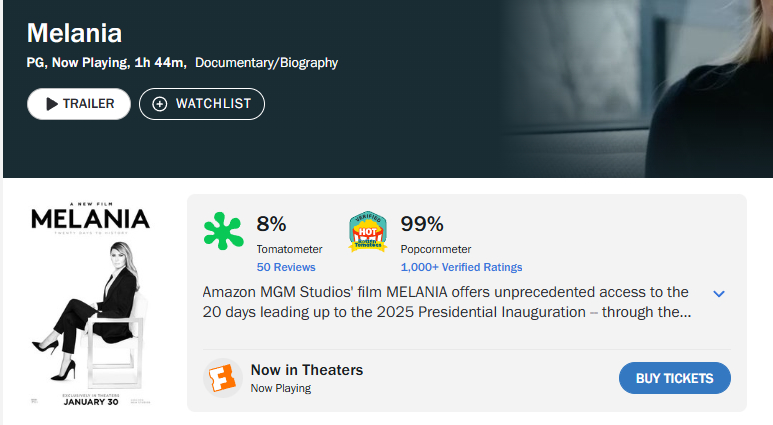773x425 pixels.
Task: Click the Melania title heading
Action: click(74, 33)
